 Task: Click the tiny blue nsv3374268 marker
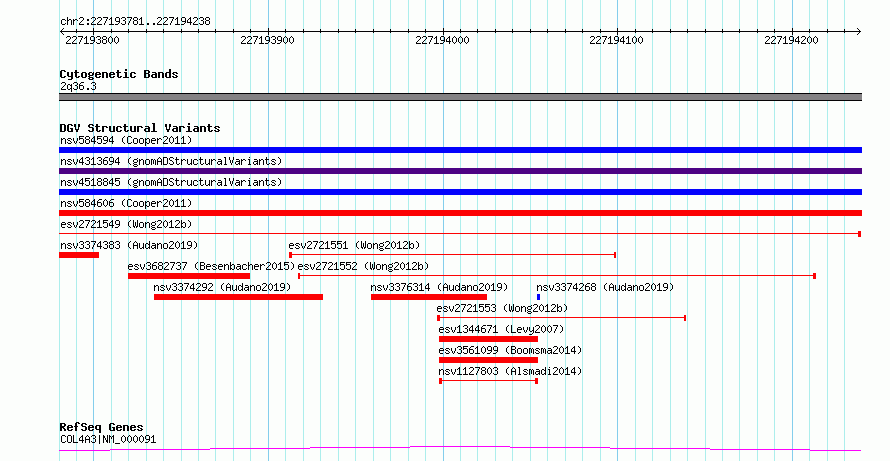click(539, 297)
